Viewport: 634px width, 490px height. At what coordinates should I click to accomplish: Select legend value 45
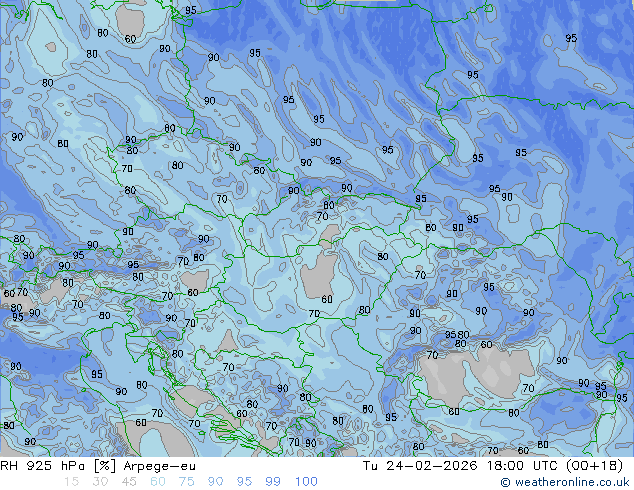[x=129, y=482]
